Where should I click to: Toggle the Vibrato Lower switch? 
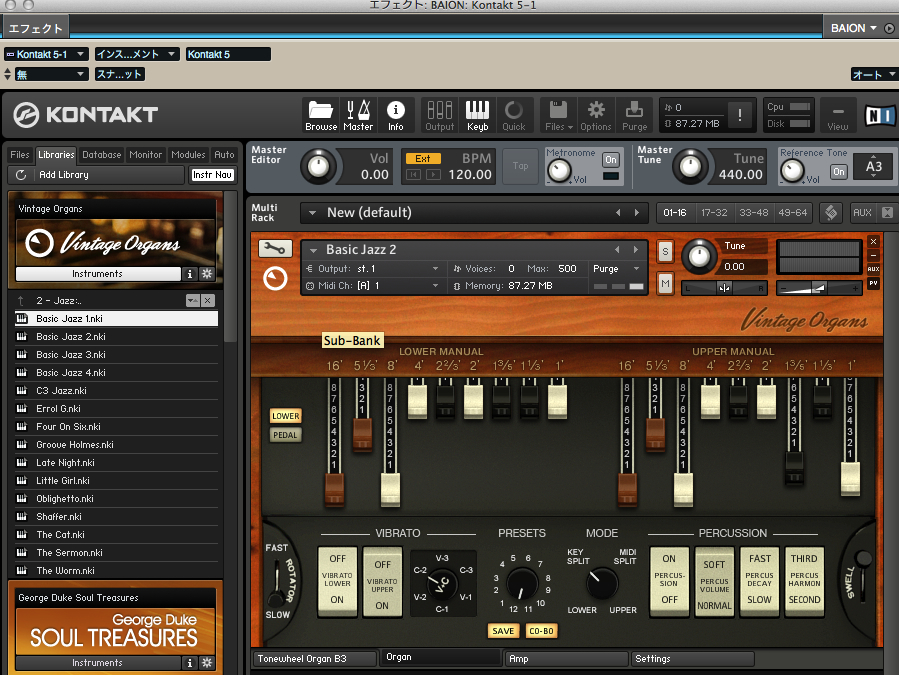click(337, 582)
